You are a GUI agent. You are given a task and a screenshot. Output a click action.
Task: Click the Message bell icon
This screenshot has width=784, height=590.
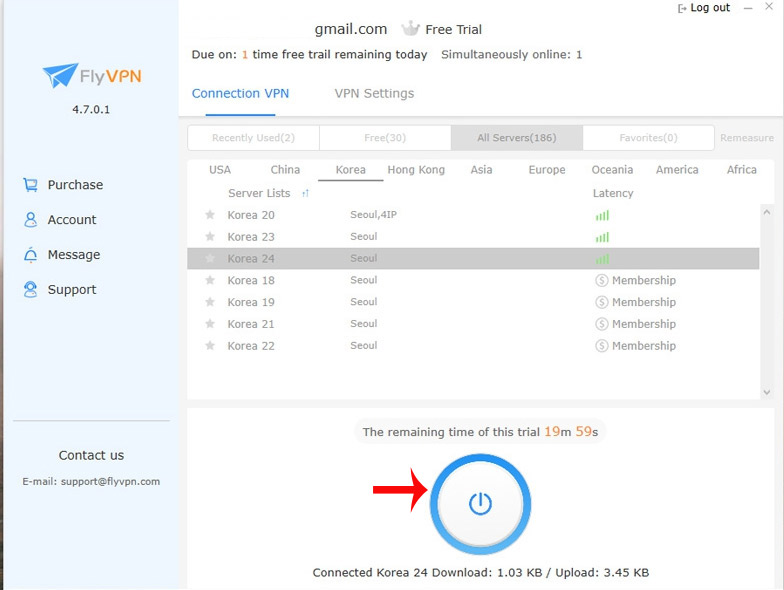coord(30,254)
